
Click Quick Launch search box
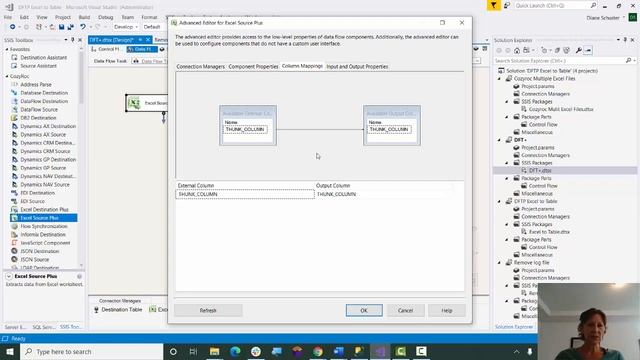[x=552, y=5]
